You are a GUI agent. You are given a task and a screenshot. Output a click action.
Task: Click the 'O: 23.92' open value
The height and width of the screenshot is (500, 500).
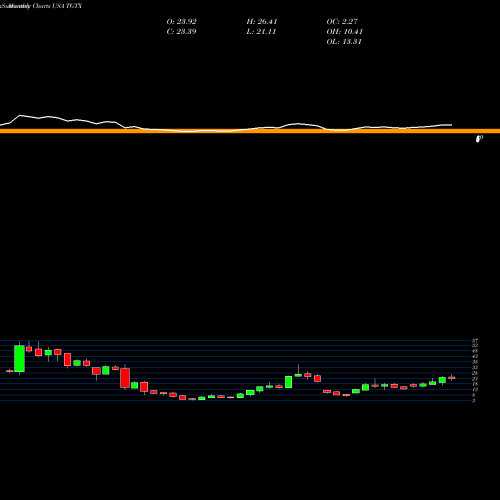tap(182, 22)
